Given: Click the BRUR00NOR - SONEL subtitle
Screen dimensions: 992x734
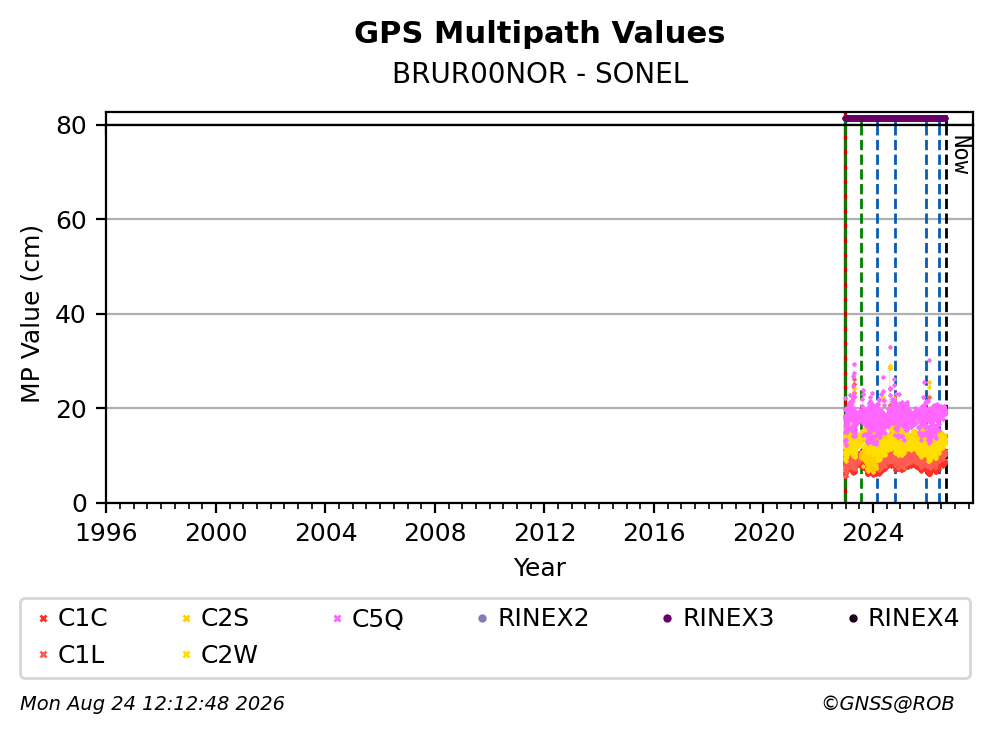Looking at the screenshot, I should (x=540, y=74).
